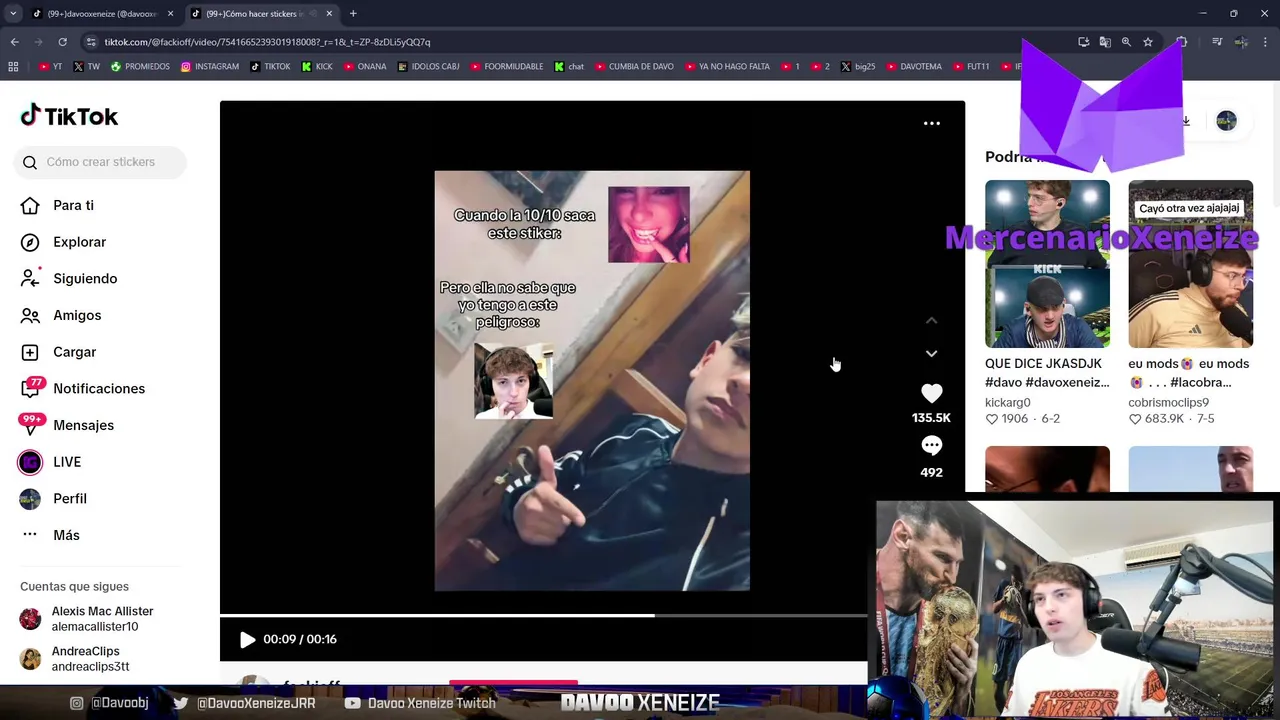Zoom icon in the address bar

pos(1126,42)
